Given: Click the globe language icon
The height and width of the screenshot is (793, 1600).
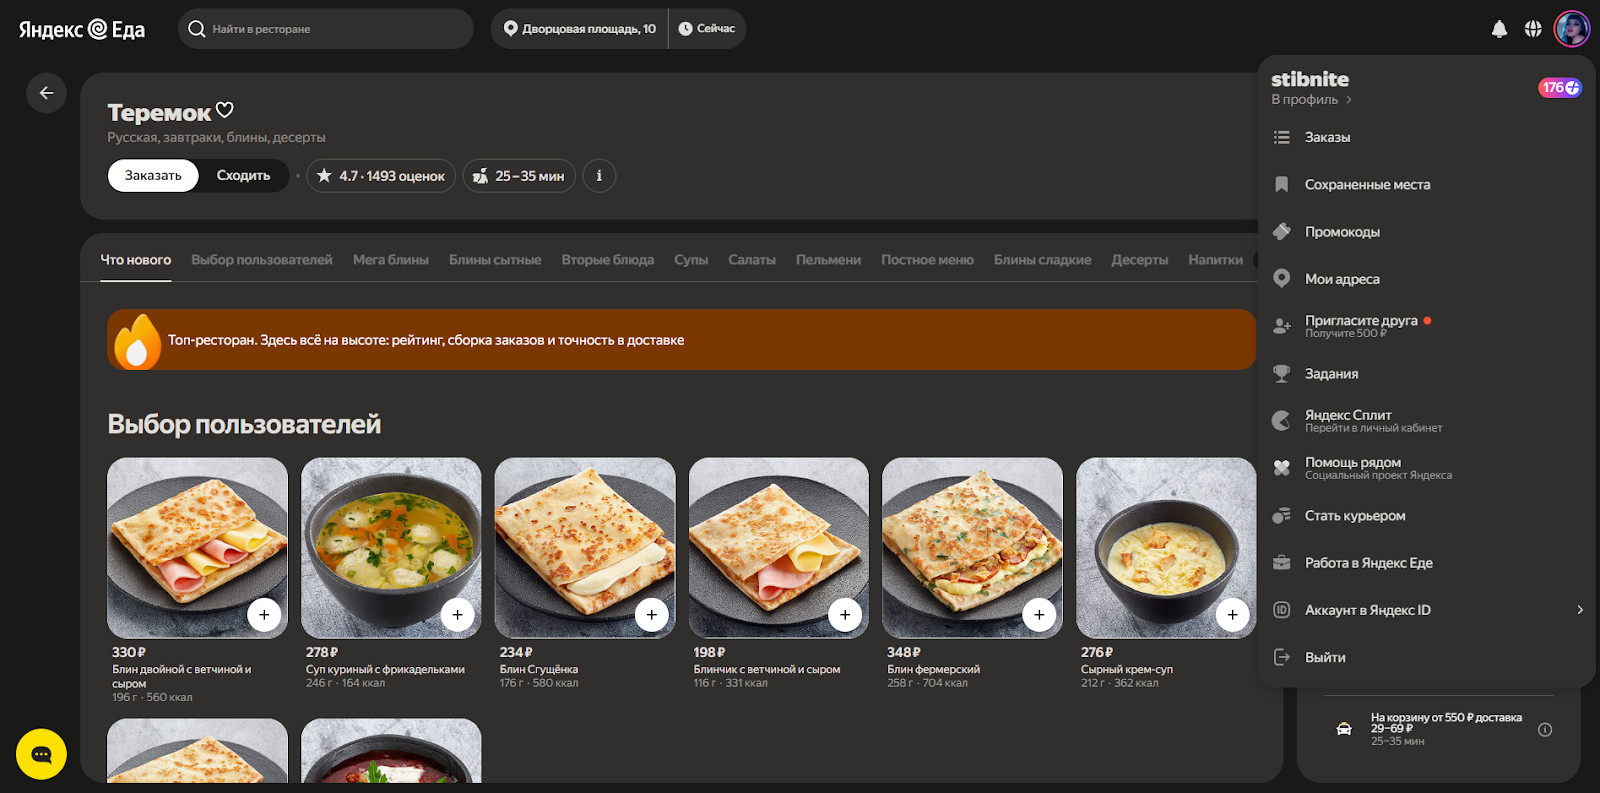Looking at the screenshot, I should tap(1533, 29).
